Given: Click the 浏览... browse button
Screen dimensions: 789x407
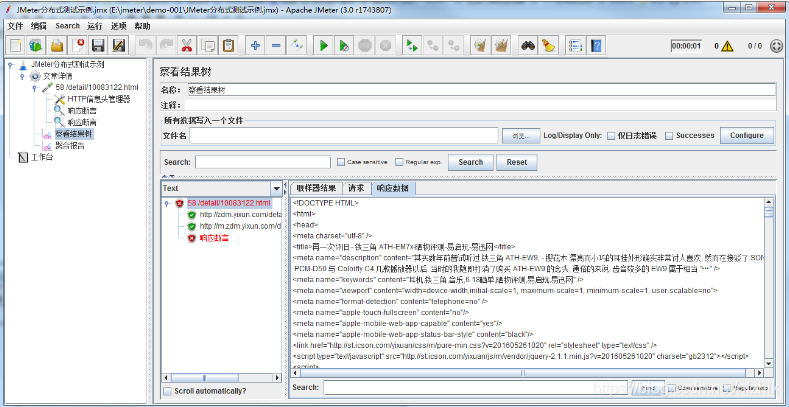Looking at the screenshot, I should pos(521,136).
